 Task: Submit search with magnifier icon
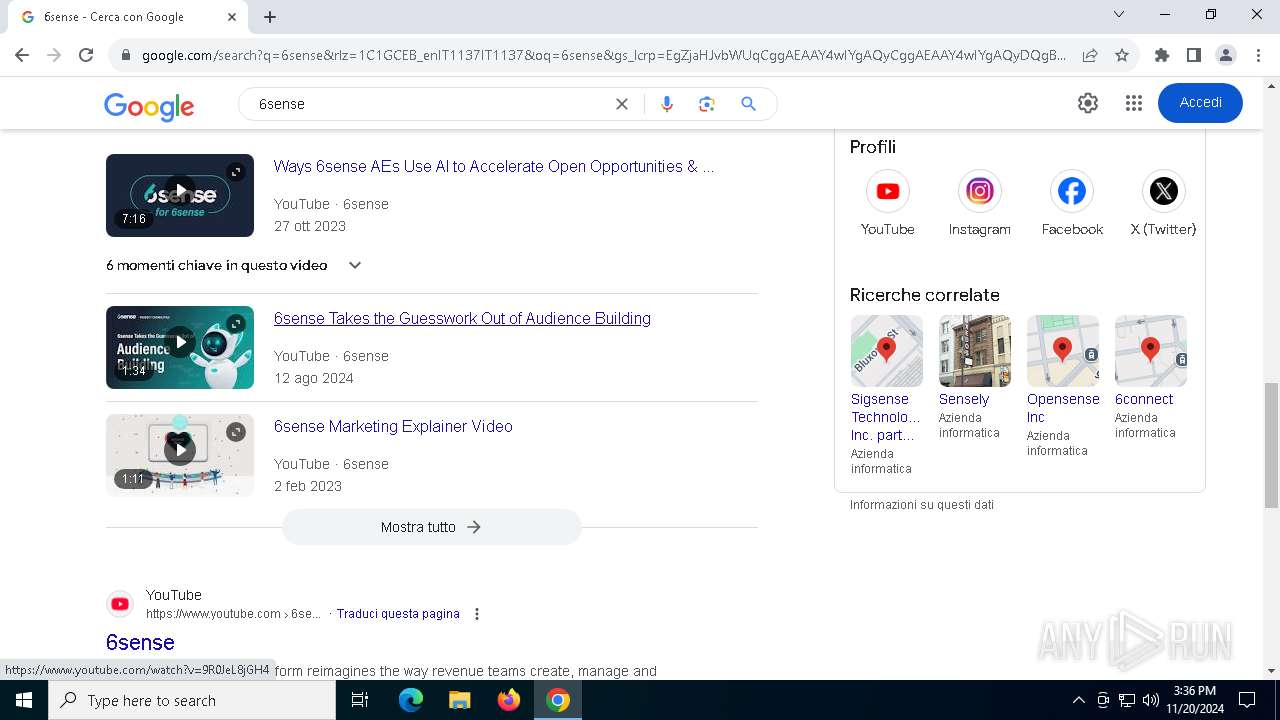(x=748, y=104)
